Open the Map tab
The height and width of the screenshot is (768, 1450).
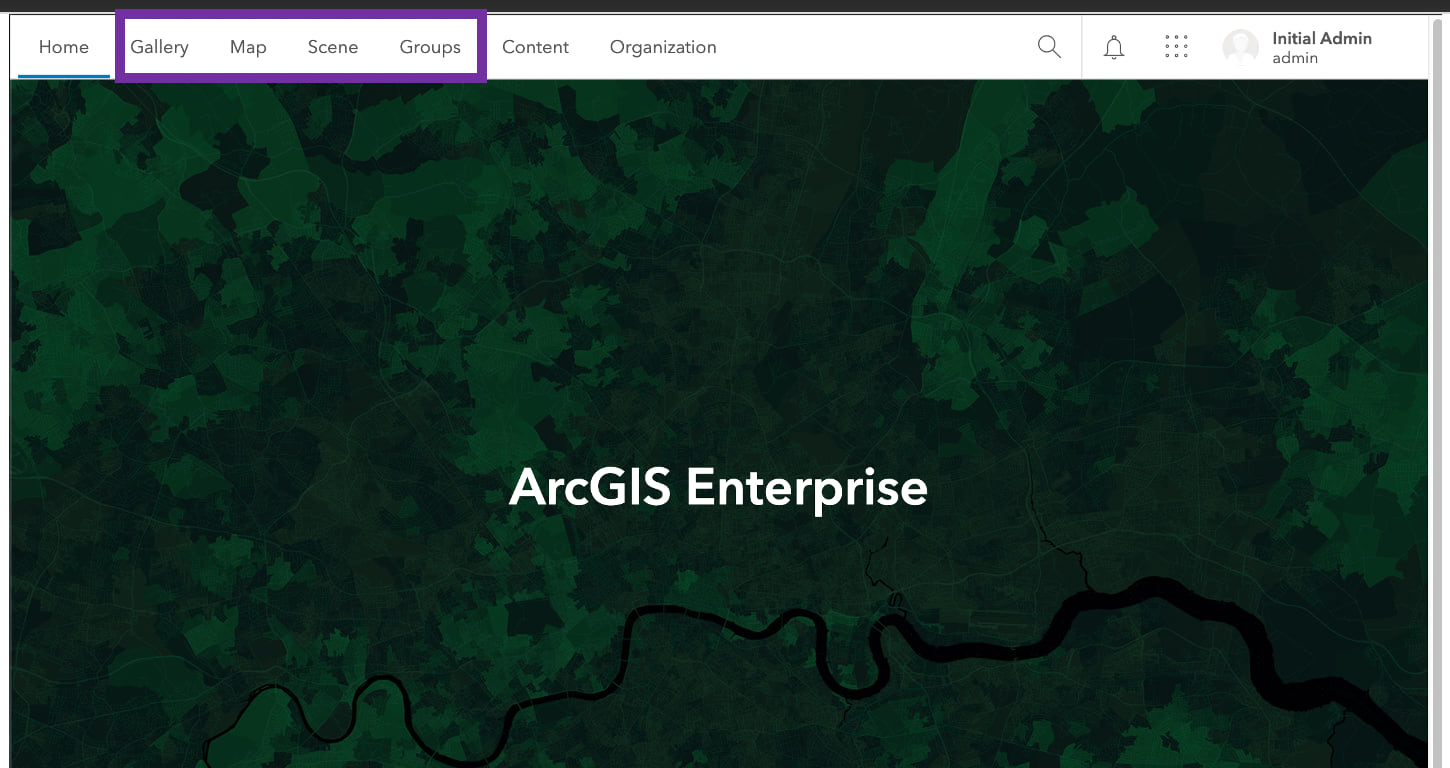(x=248, y=47)
